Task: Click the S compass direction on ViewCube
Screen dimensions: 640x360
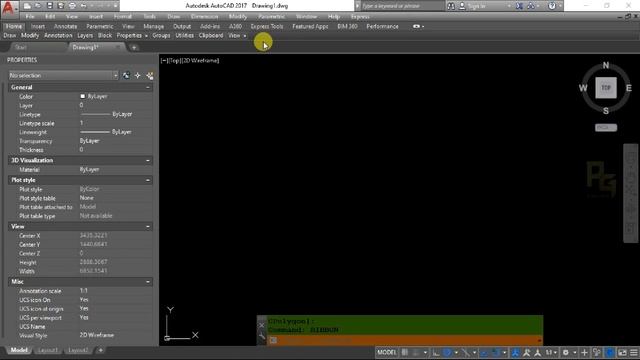Action: [x=606, y=111]
